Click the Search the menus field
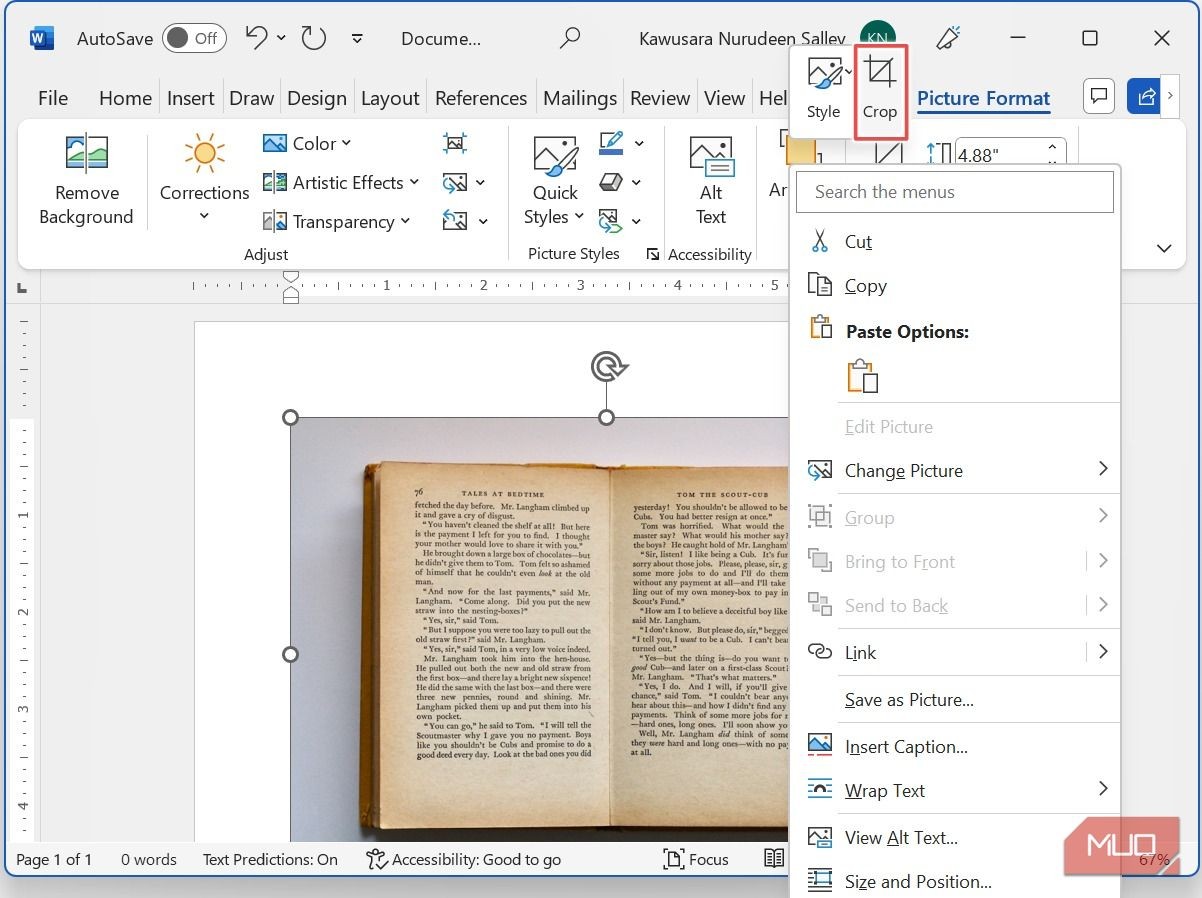The width and height of the screenshot is (1202, 898). tap(955, 192)
